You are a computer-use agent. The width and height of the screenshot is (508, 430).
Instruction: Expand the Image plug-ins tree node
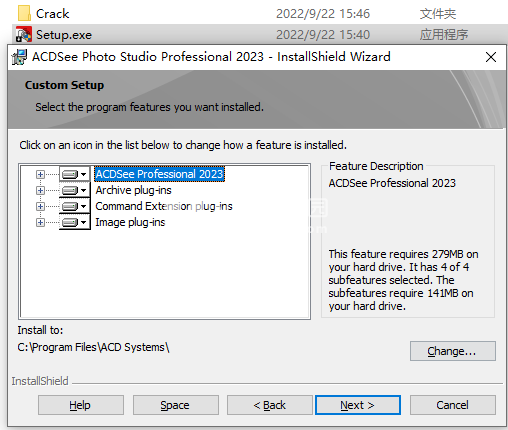[40, 222]
